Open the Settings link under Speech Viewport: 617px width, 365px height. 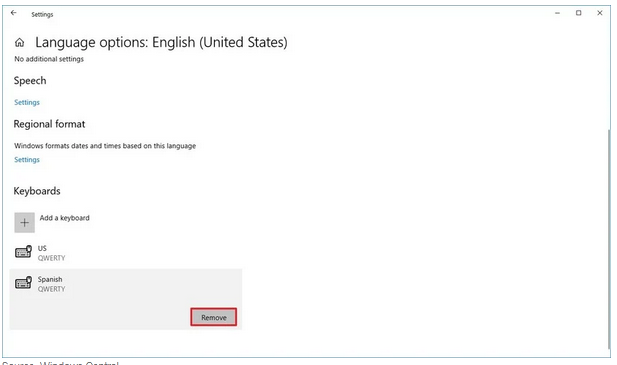point(27,102)
